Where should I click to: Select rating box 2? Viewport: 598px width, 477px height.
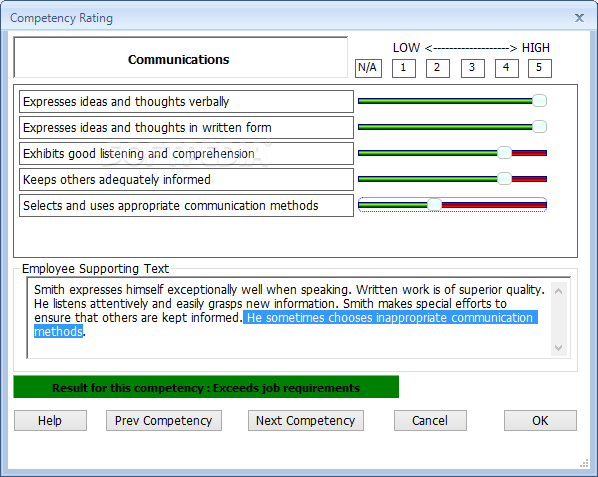coord(437,68)
